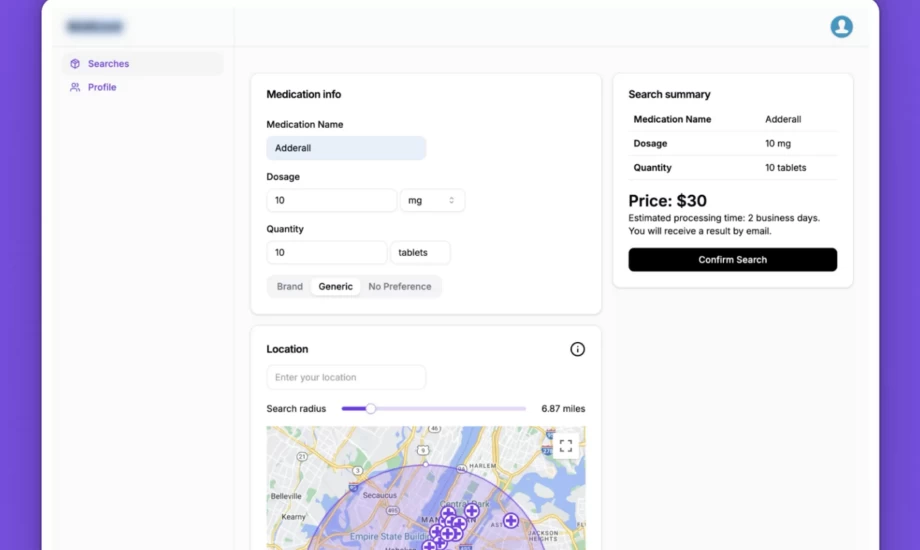Open the user account avatar menu
The width and height of the screenshot is (920, 550).
[x=841, y=26]
